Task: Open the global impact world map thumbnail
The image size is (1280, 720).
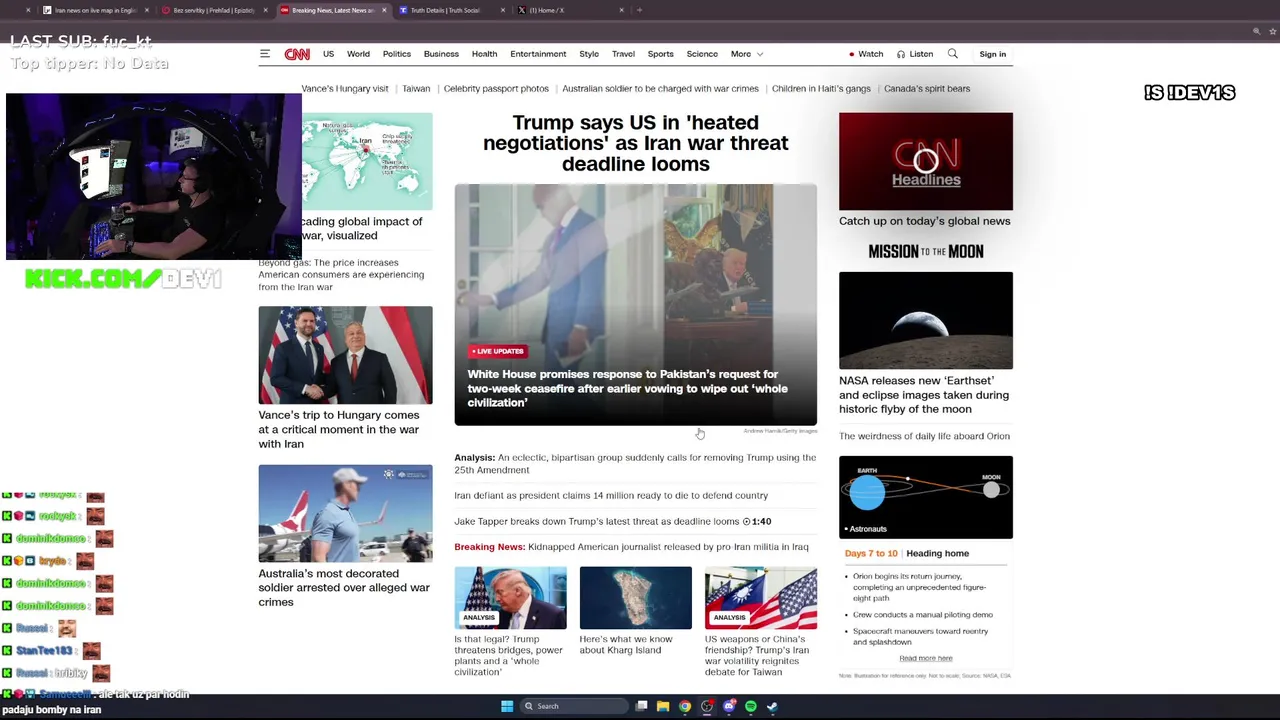Action: tap(367, 160)
